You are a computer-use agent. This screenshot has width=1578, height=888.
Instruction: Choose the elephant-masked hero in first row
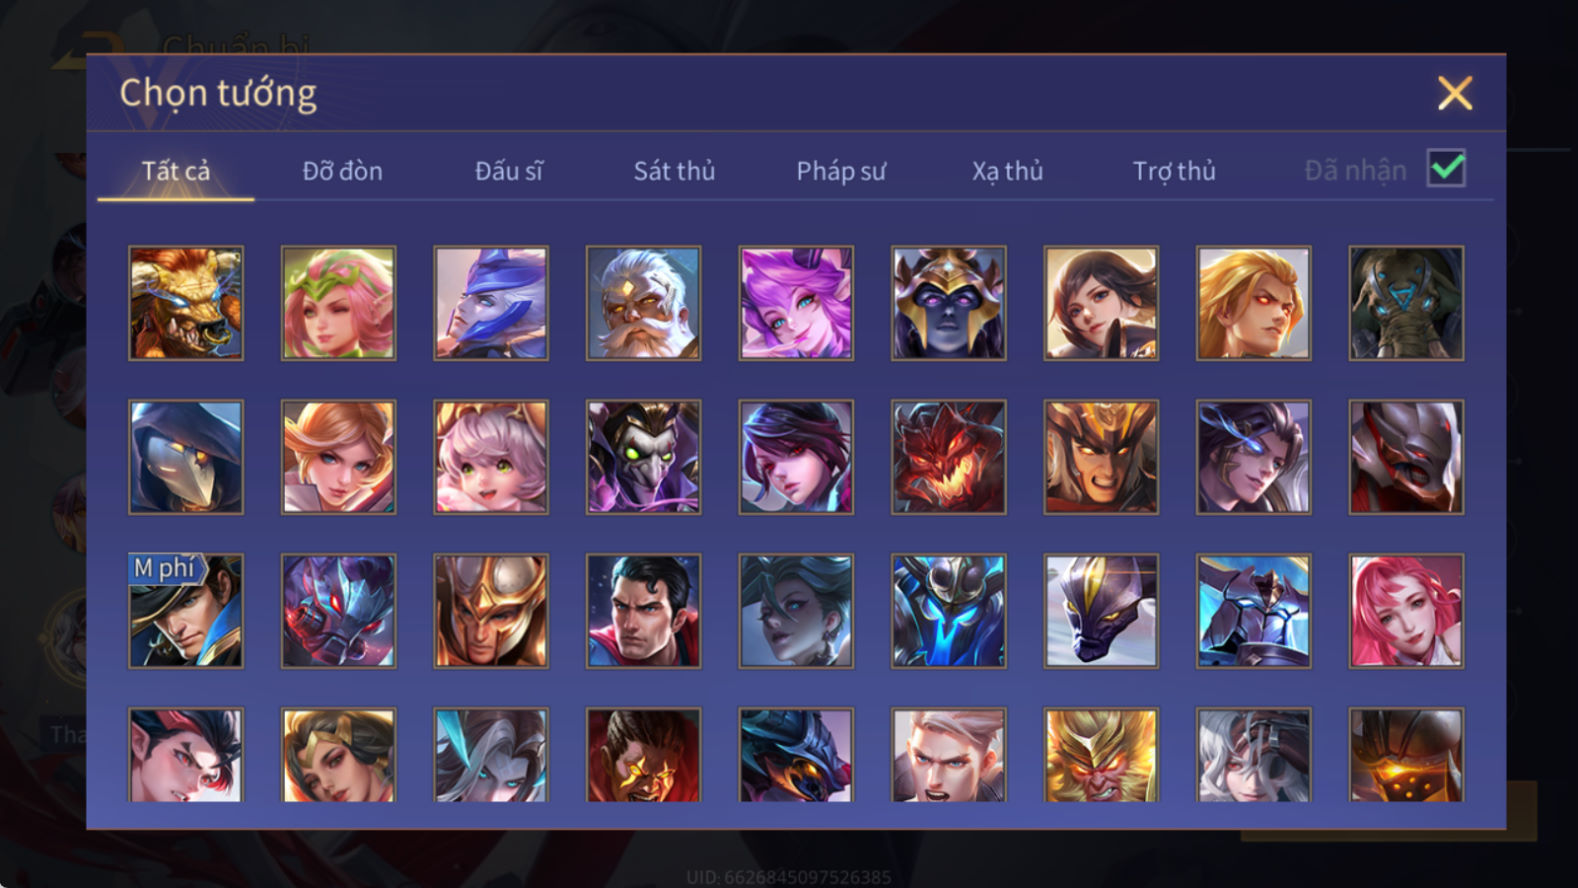(x=1406, y=303)
